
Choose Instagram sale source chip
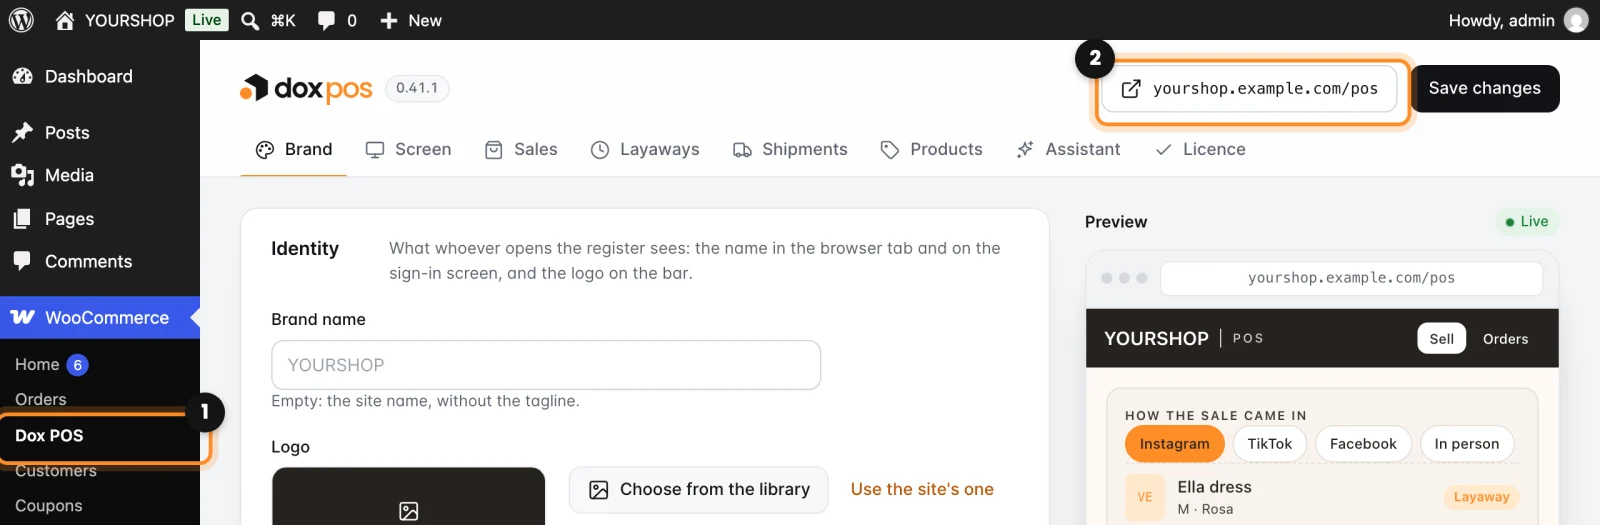point(1175,443)
